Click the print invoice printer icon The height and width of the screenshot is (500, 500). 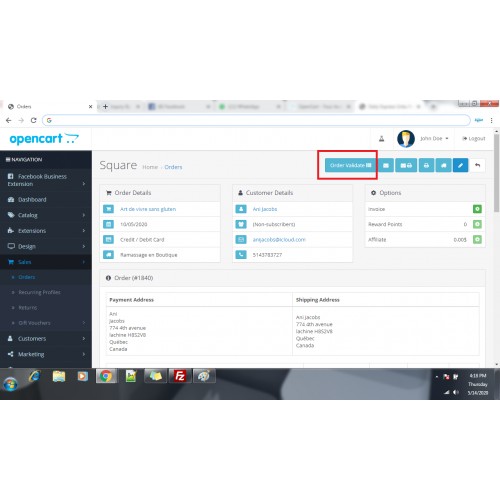426,165
